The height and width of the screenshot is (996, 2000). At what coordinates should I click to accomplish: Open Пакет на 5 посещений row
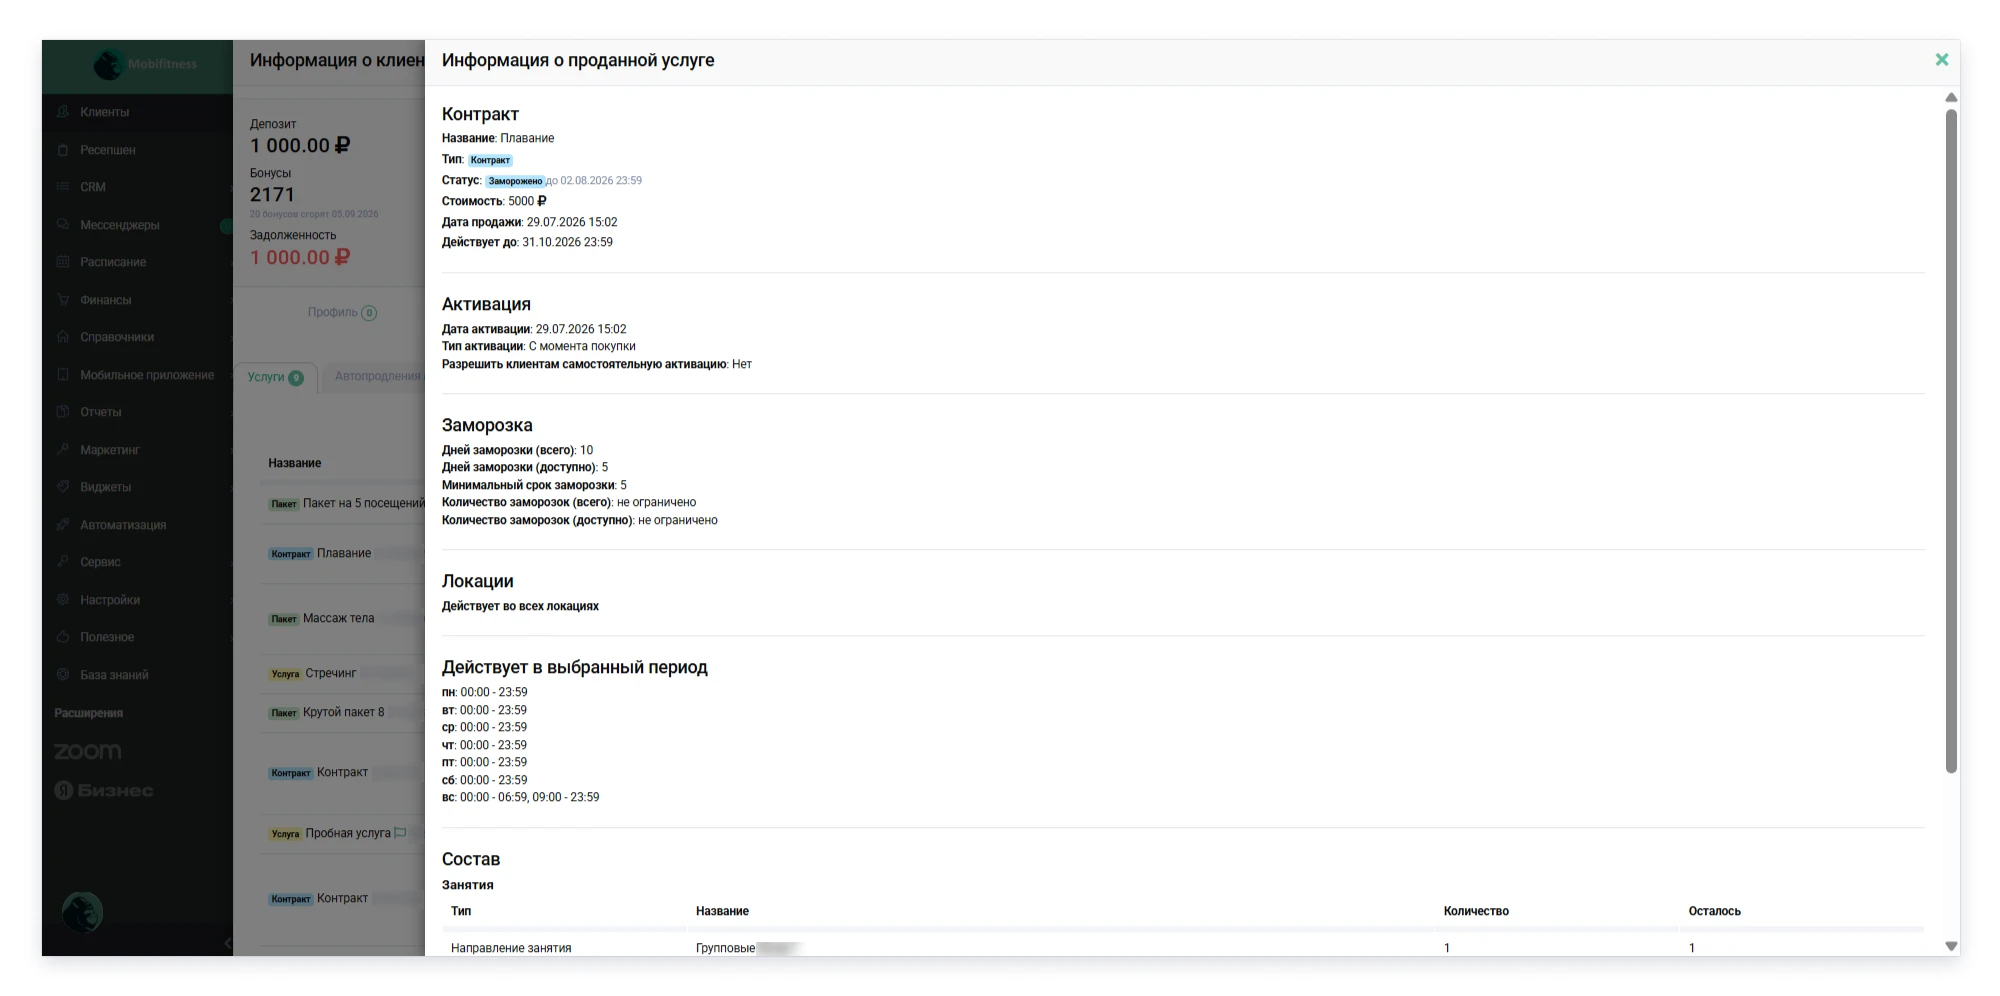[345, 503]
